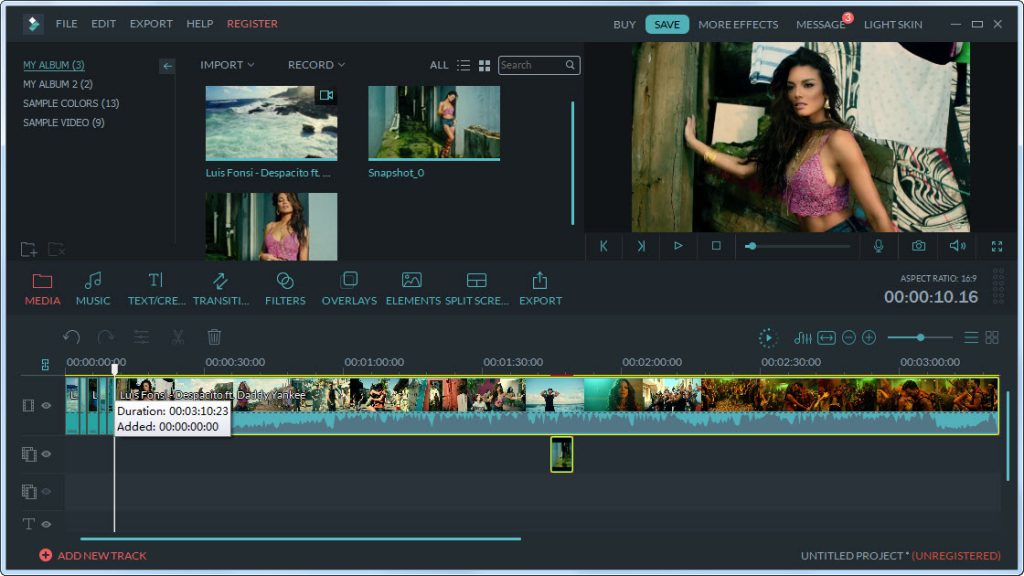Click the add new folder icon
This screenshot has width=1024, height=576.
[x=29, y=249]
